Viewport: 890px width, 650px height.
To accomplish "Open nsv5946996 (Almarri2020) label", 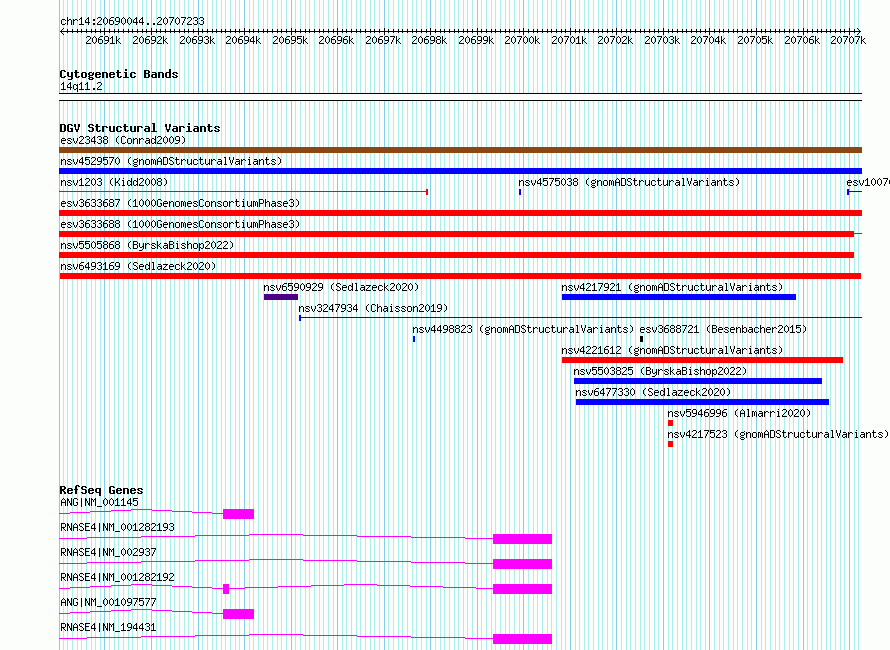I will click(739, 413).
